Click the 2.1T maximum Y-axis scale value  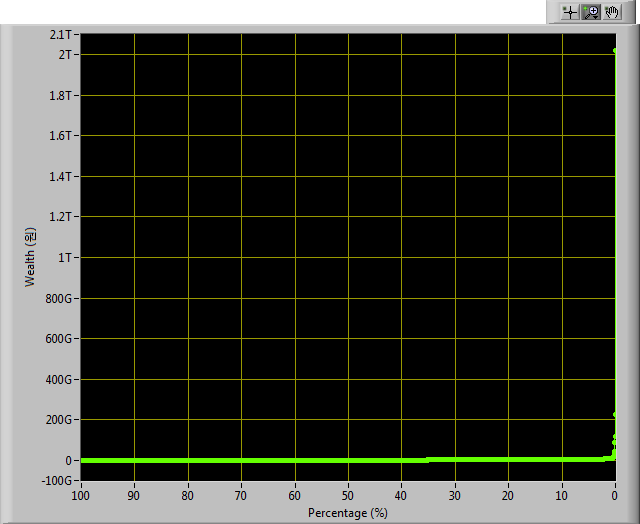(60, 35)
